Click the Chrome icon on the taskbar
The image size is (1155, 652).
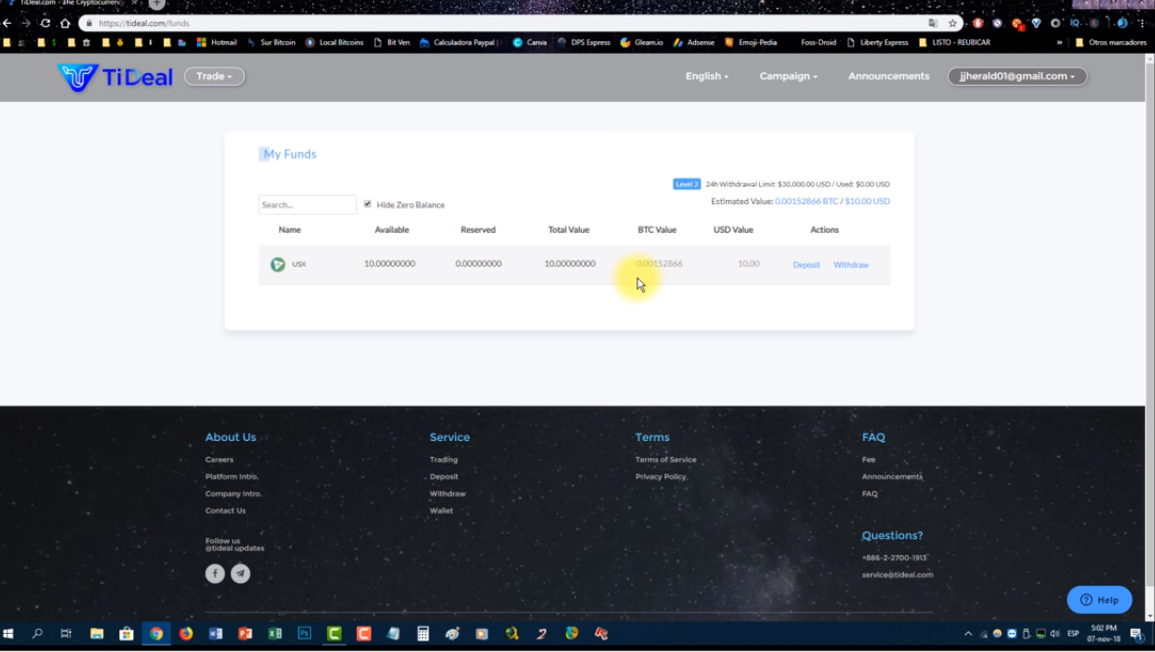point(156,634)
